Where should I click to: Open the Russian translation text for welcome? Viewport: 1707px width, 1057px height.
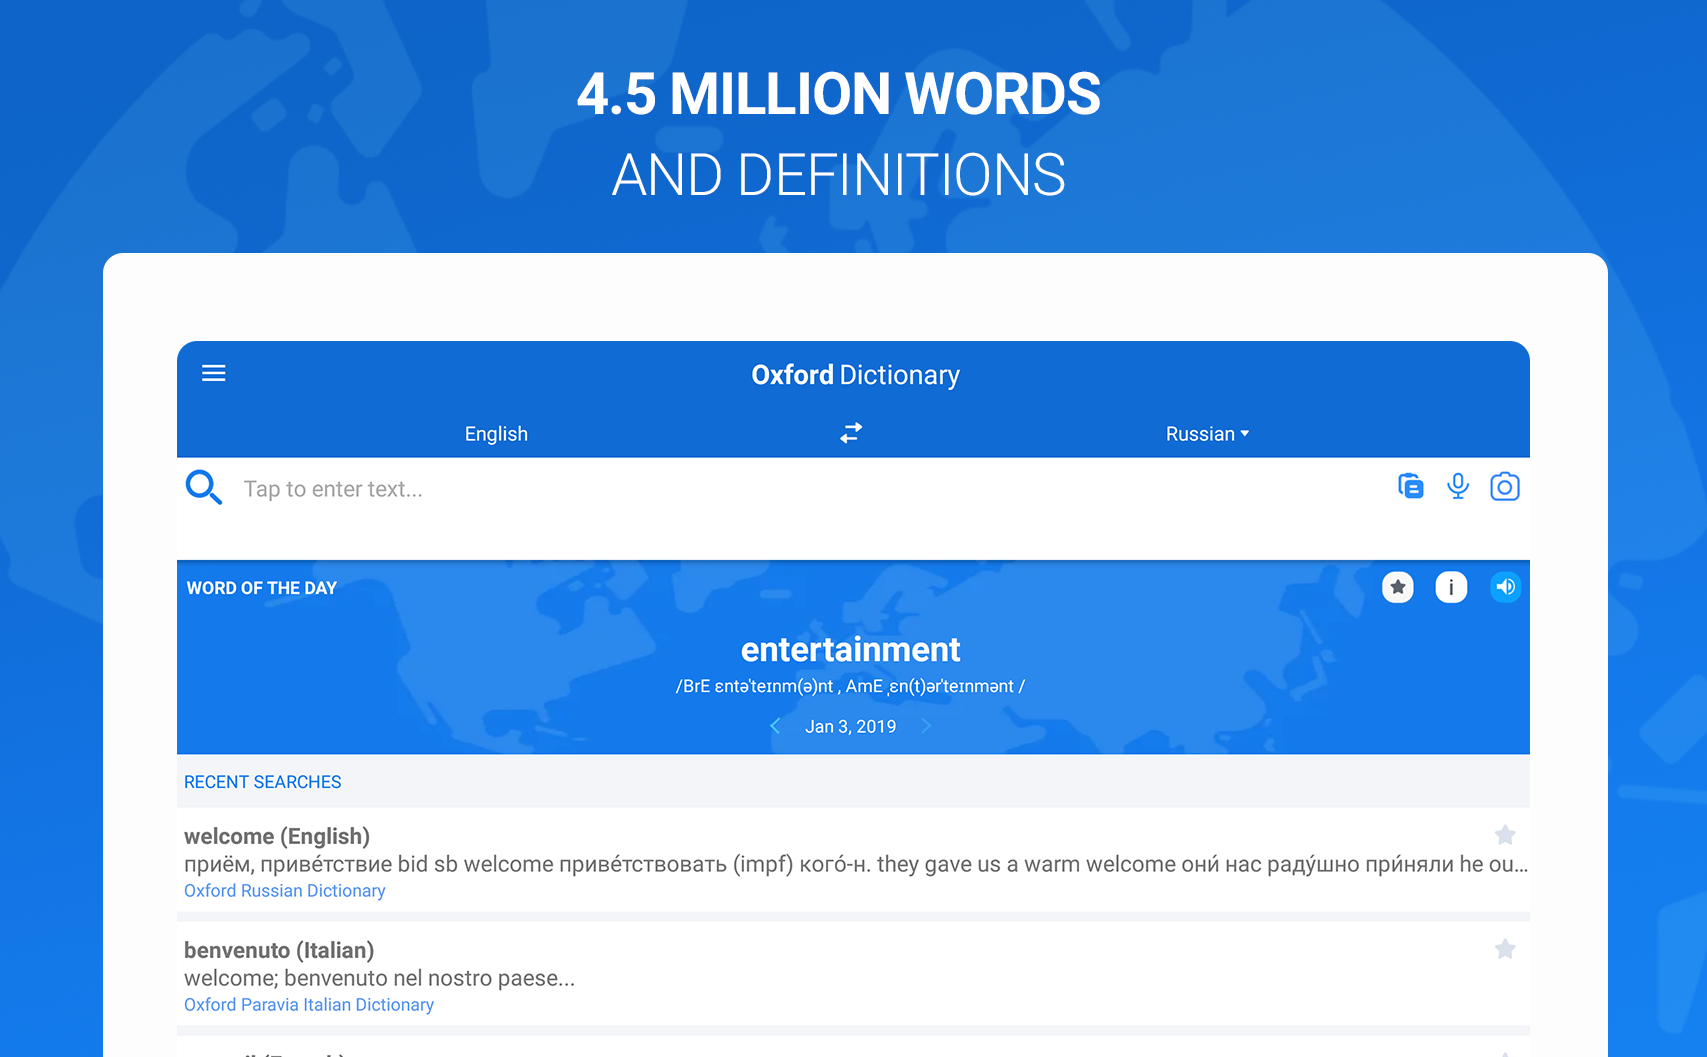[856, 864]
